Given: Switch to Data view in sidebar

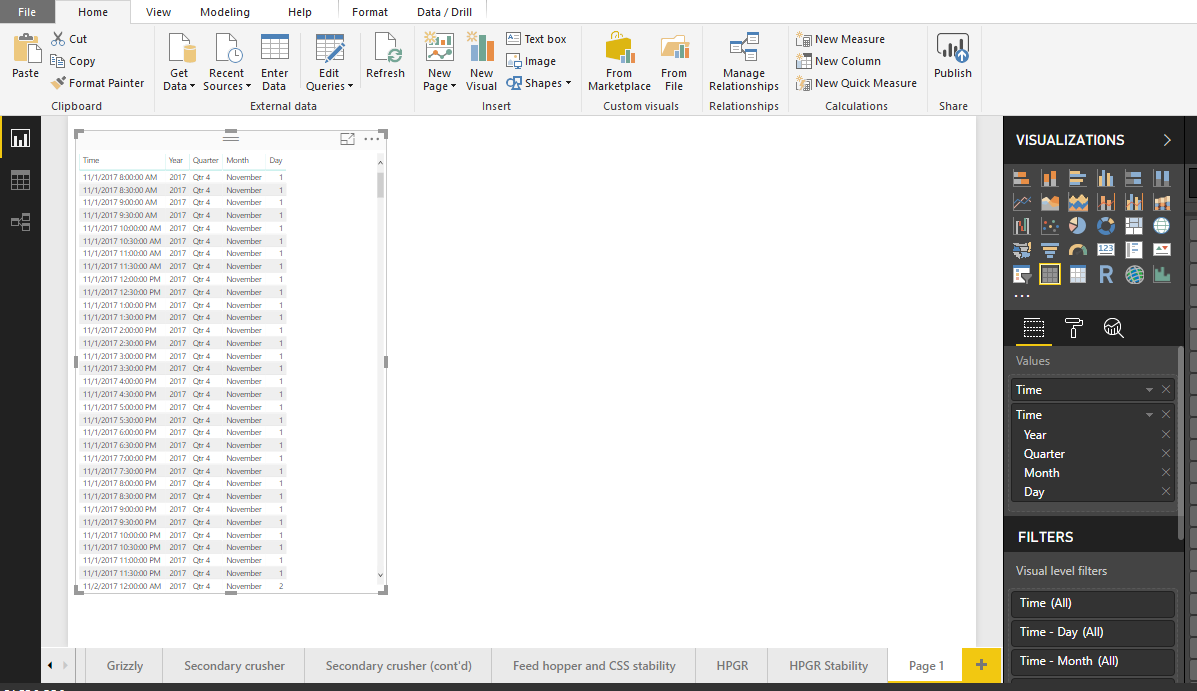Looking at the screenshot, I should pyautogui.click(x=21, y=180).
